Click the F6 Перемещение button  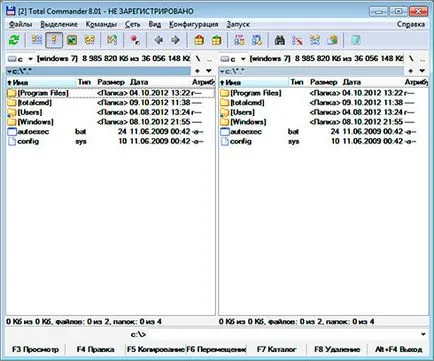tap(216, 349)
